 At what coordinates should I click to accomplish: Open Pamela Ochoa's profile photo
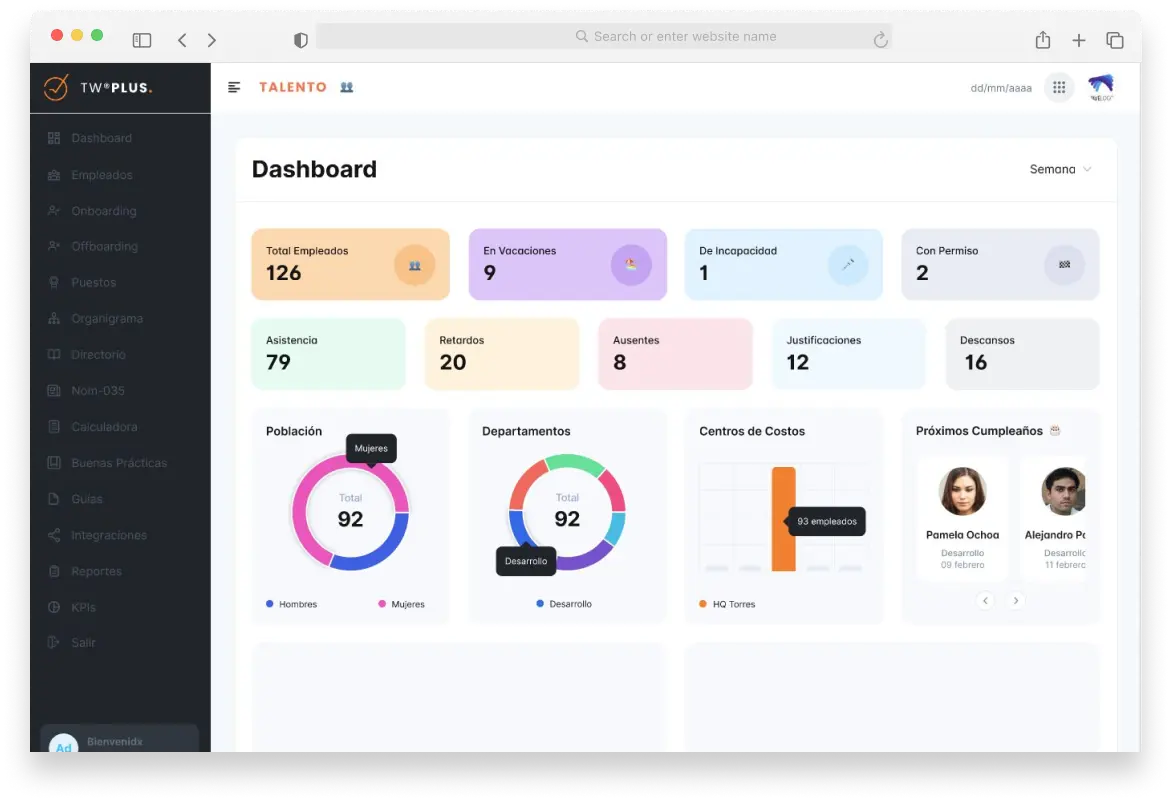click(x=961, y=491)
